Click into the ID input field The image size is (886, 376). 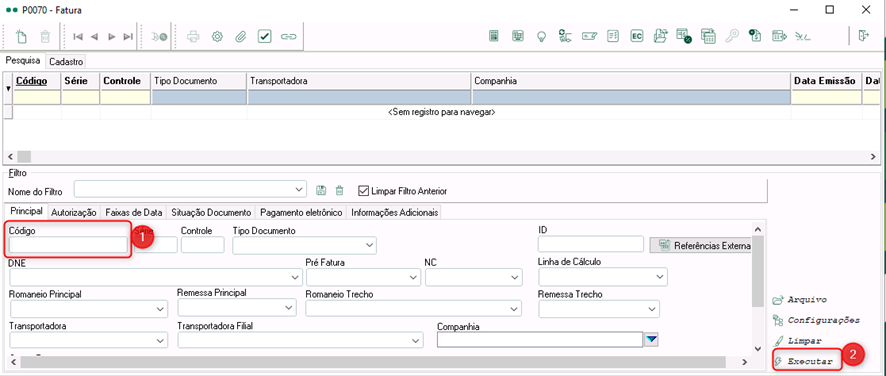click(591, 244)
